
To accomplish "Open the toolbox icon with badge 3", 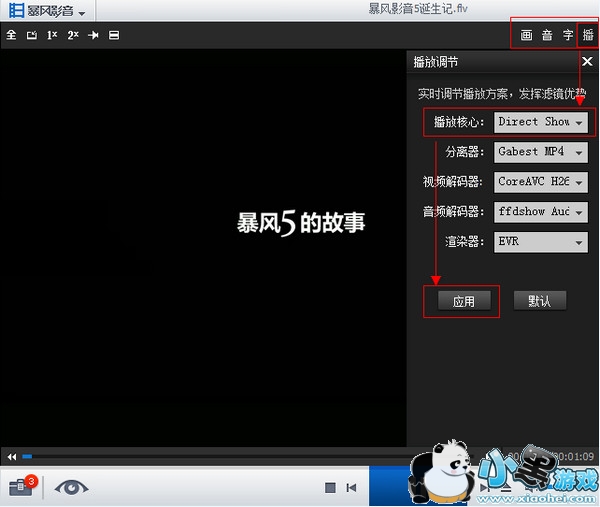I will [x=22, y=486].
